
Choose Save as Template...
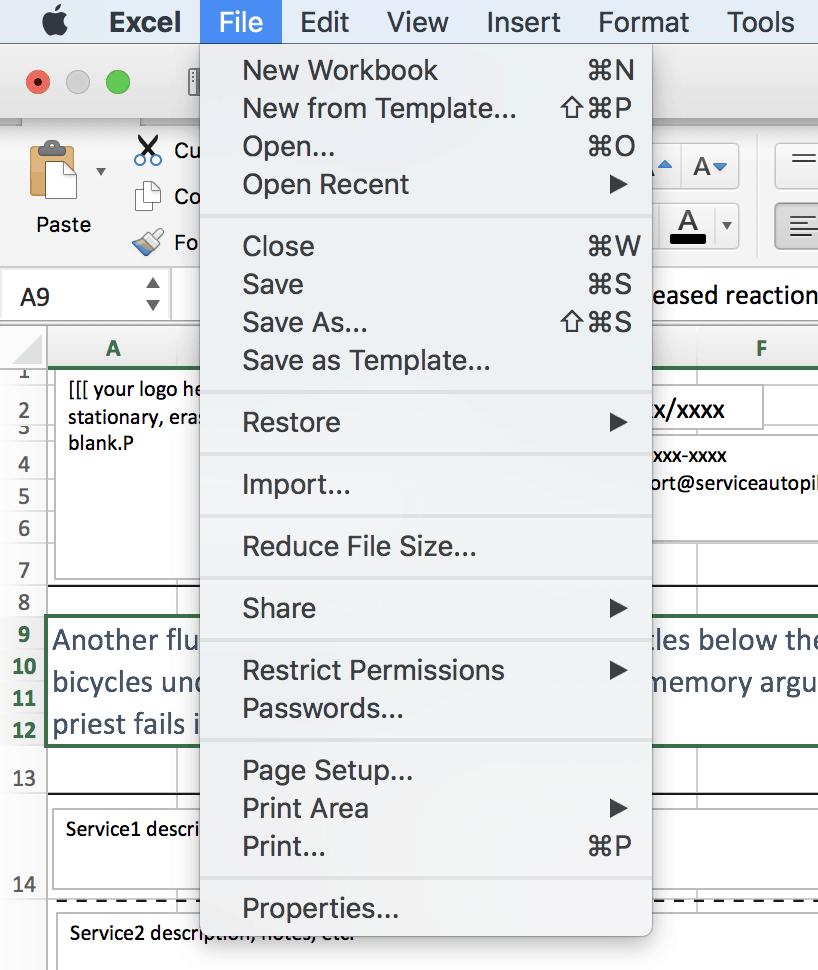[x=426, y=360]
